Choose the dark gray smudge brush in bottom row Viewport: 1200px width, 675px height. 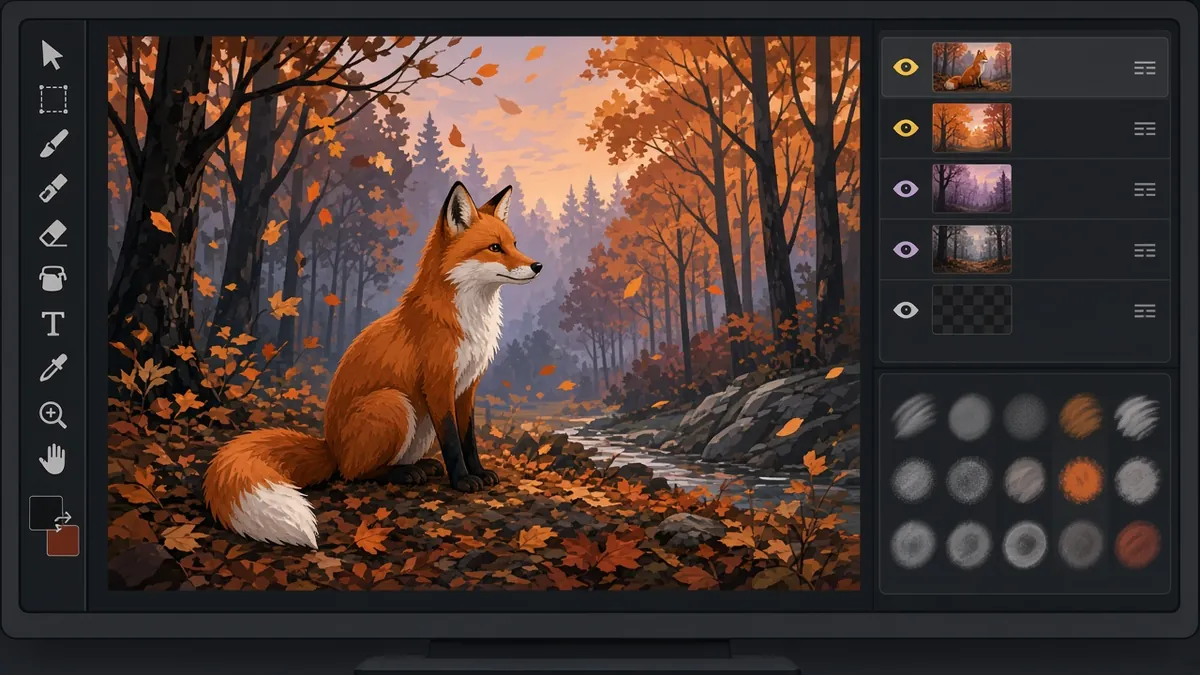click(x=1081, y=545)
